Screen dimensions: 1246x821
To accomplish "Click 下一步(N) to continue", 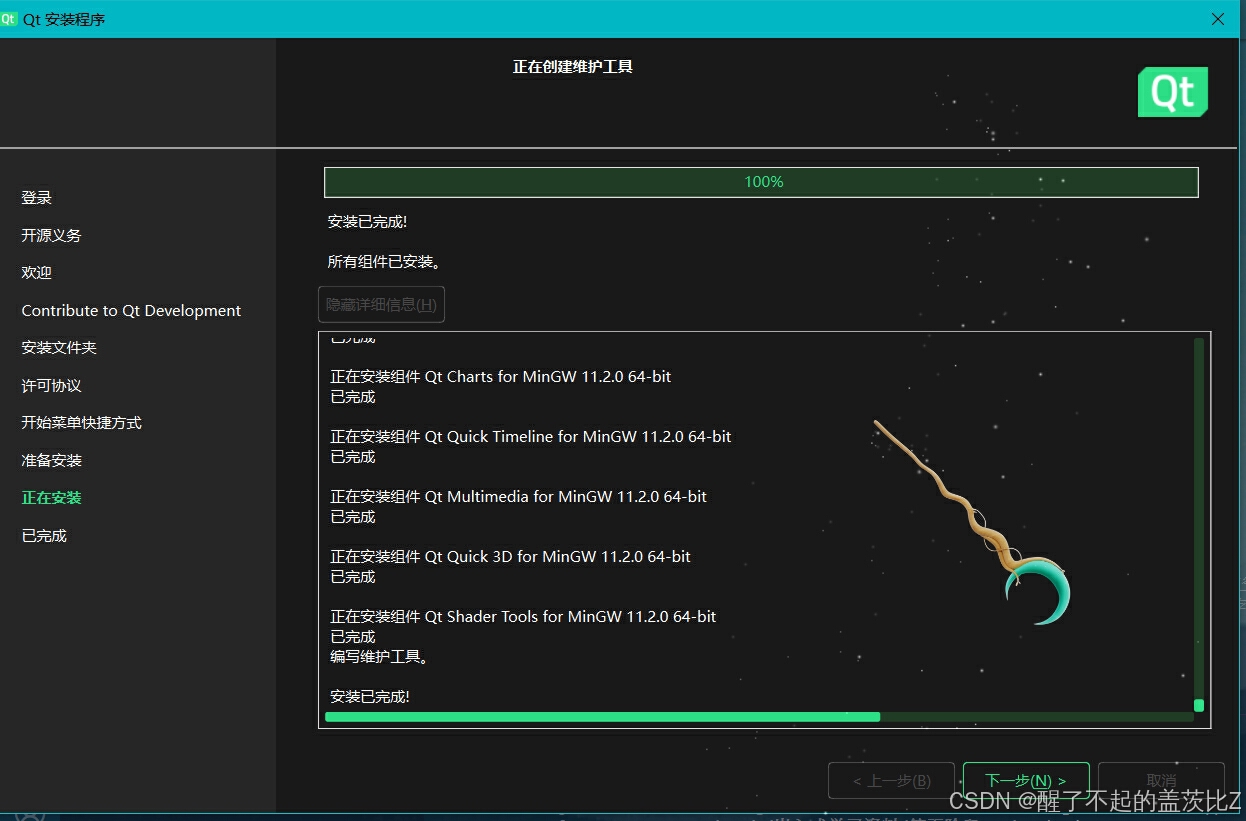I will click(1026, 780).
